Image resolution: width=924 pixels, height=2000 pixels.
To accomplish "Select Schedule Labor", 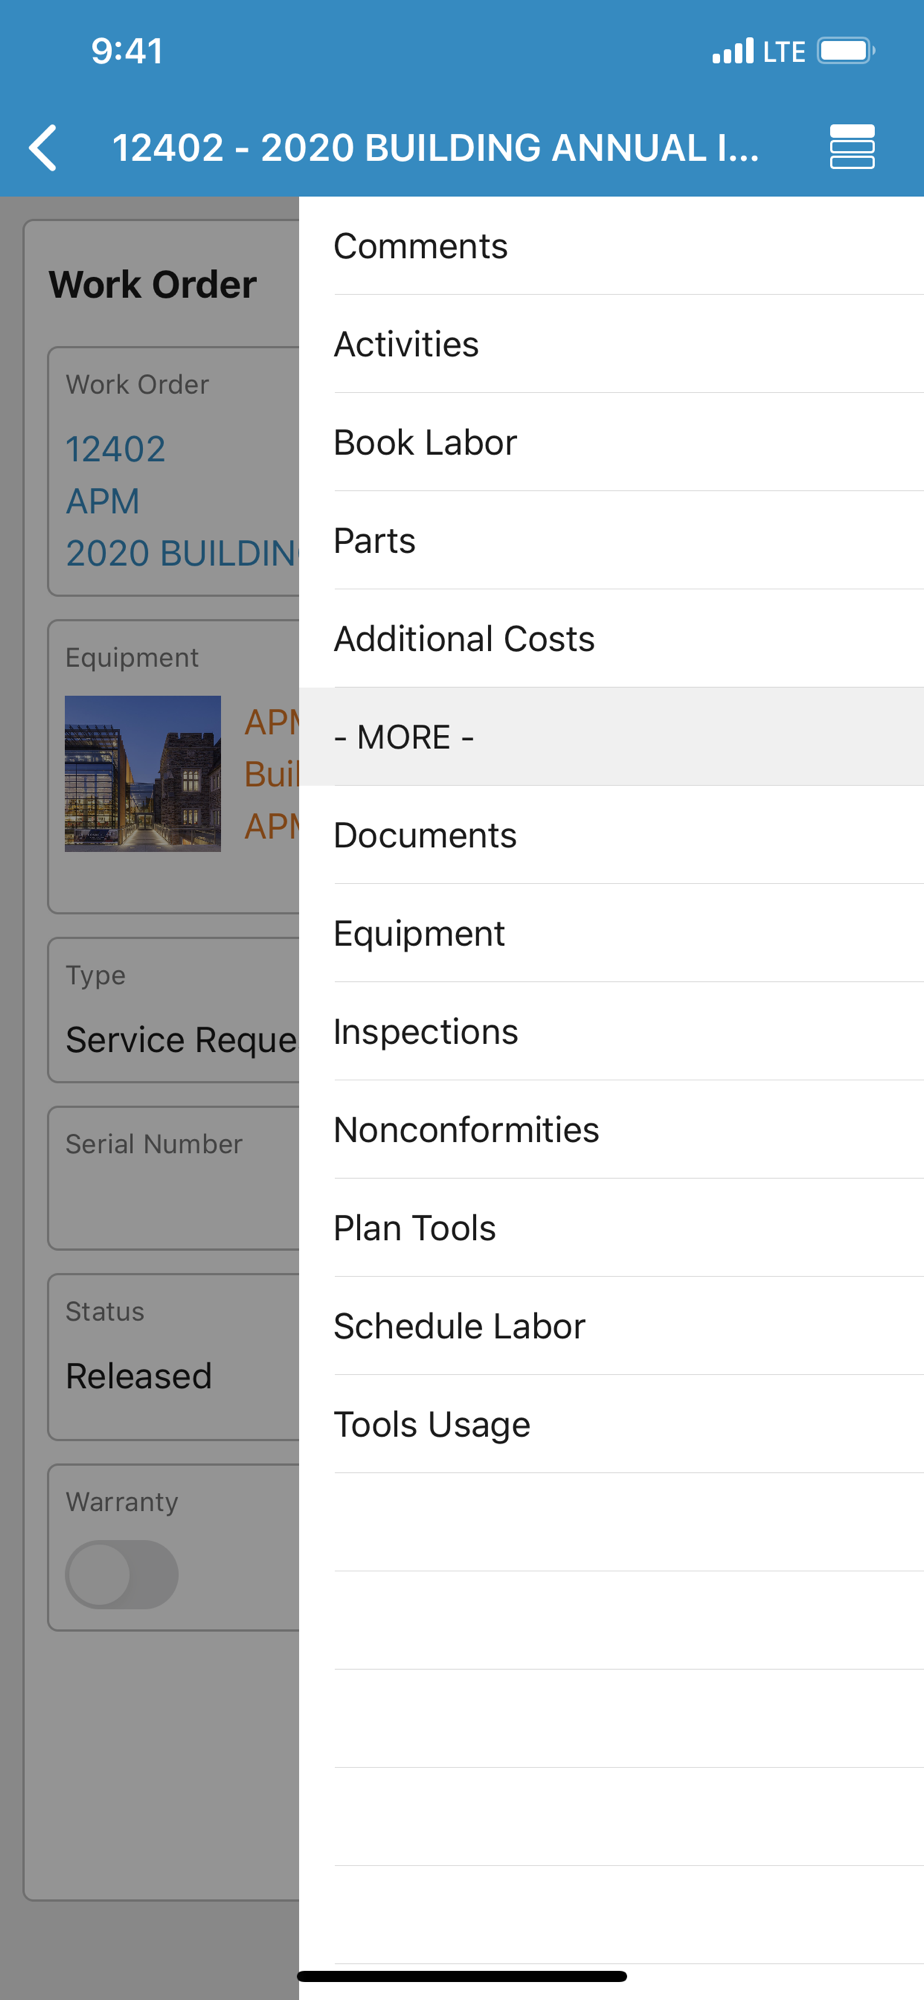I will click(x=611, y=1325).
